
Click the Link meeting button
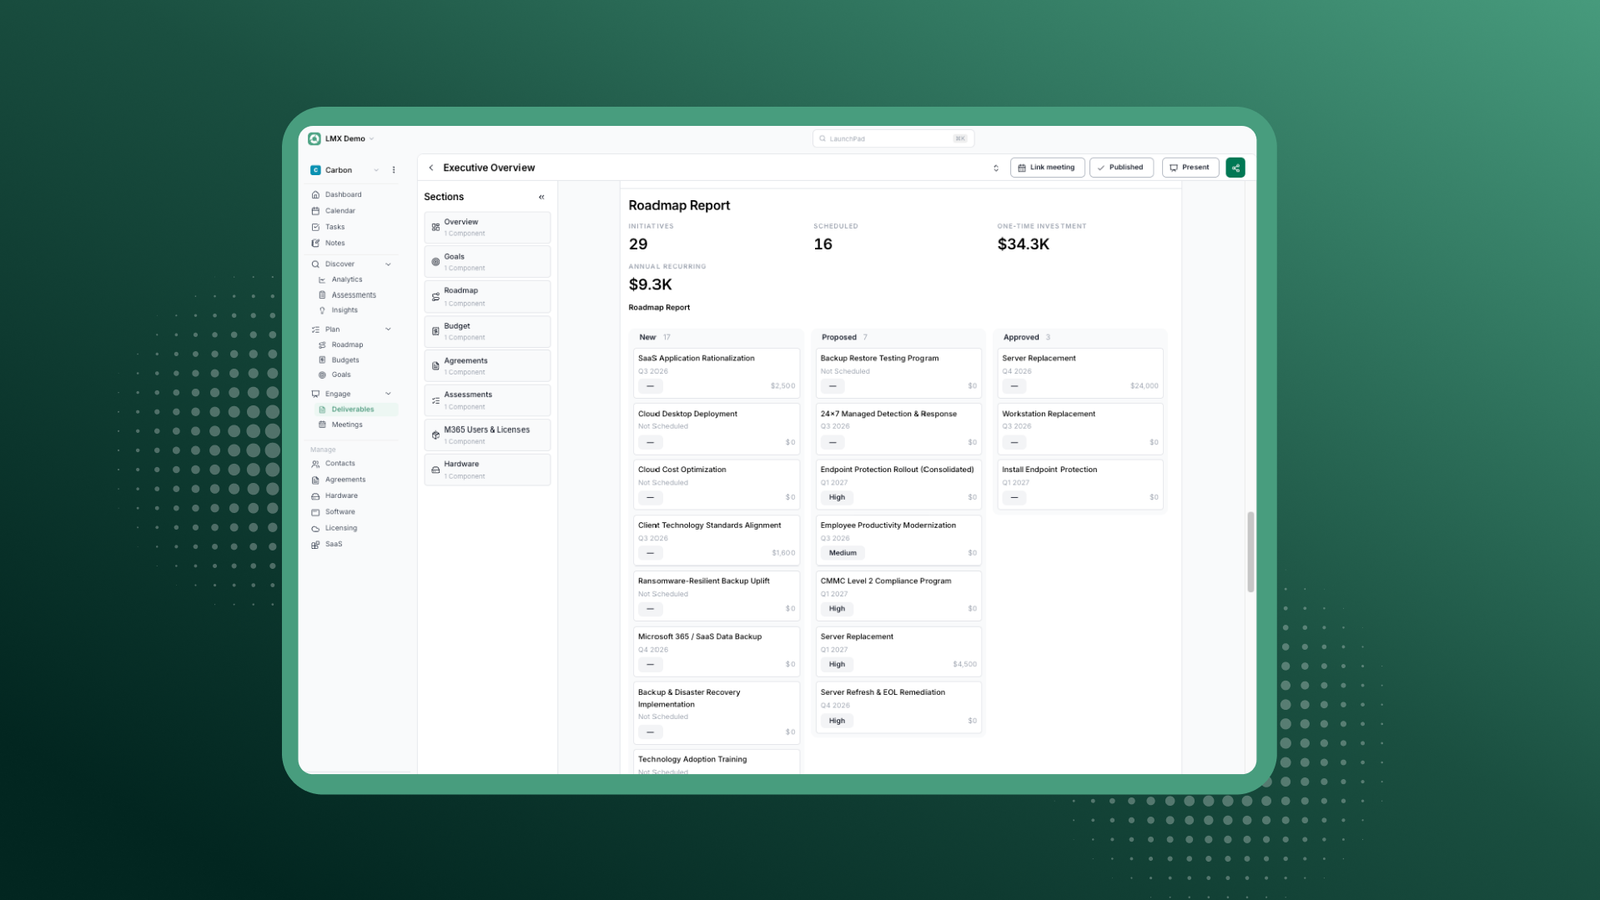1047,168
